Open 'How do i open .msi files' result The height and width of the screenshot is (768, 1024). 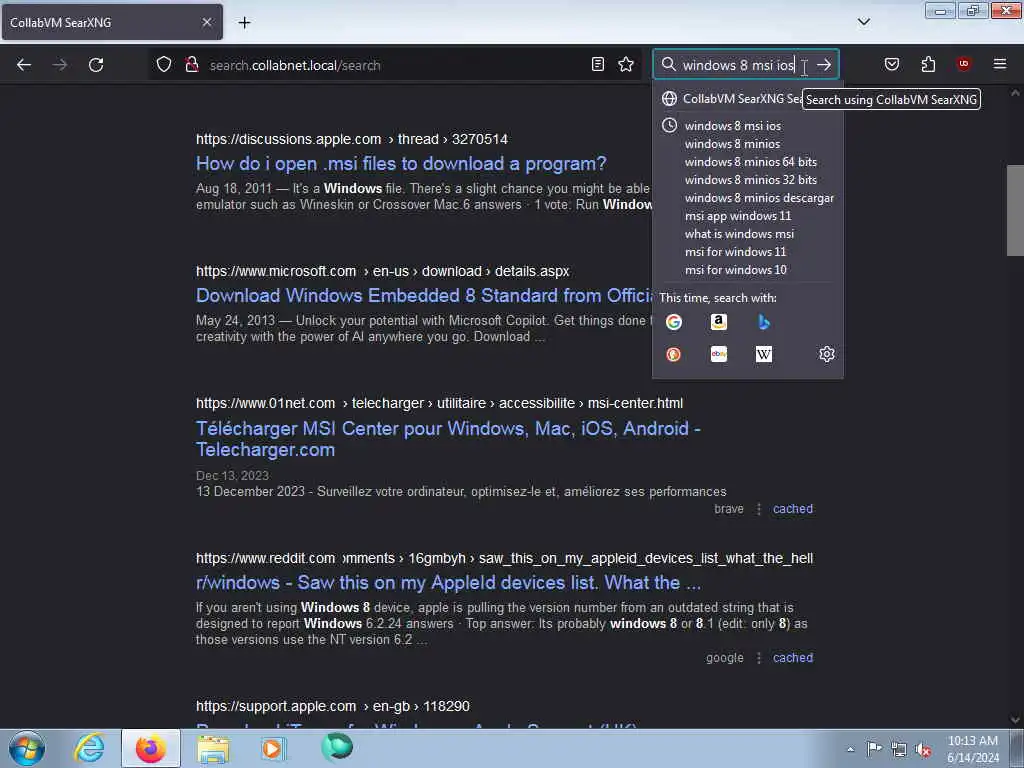(x=401, y=163)
